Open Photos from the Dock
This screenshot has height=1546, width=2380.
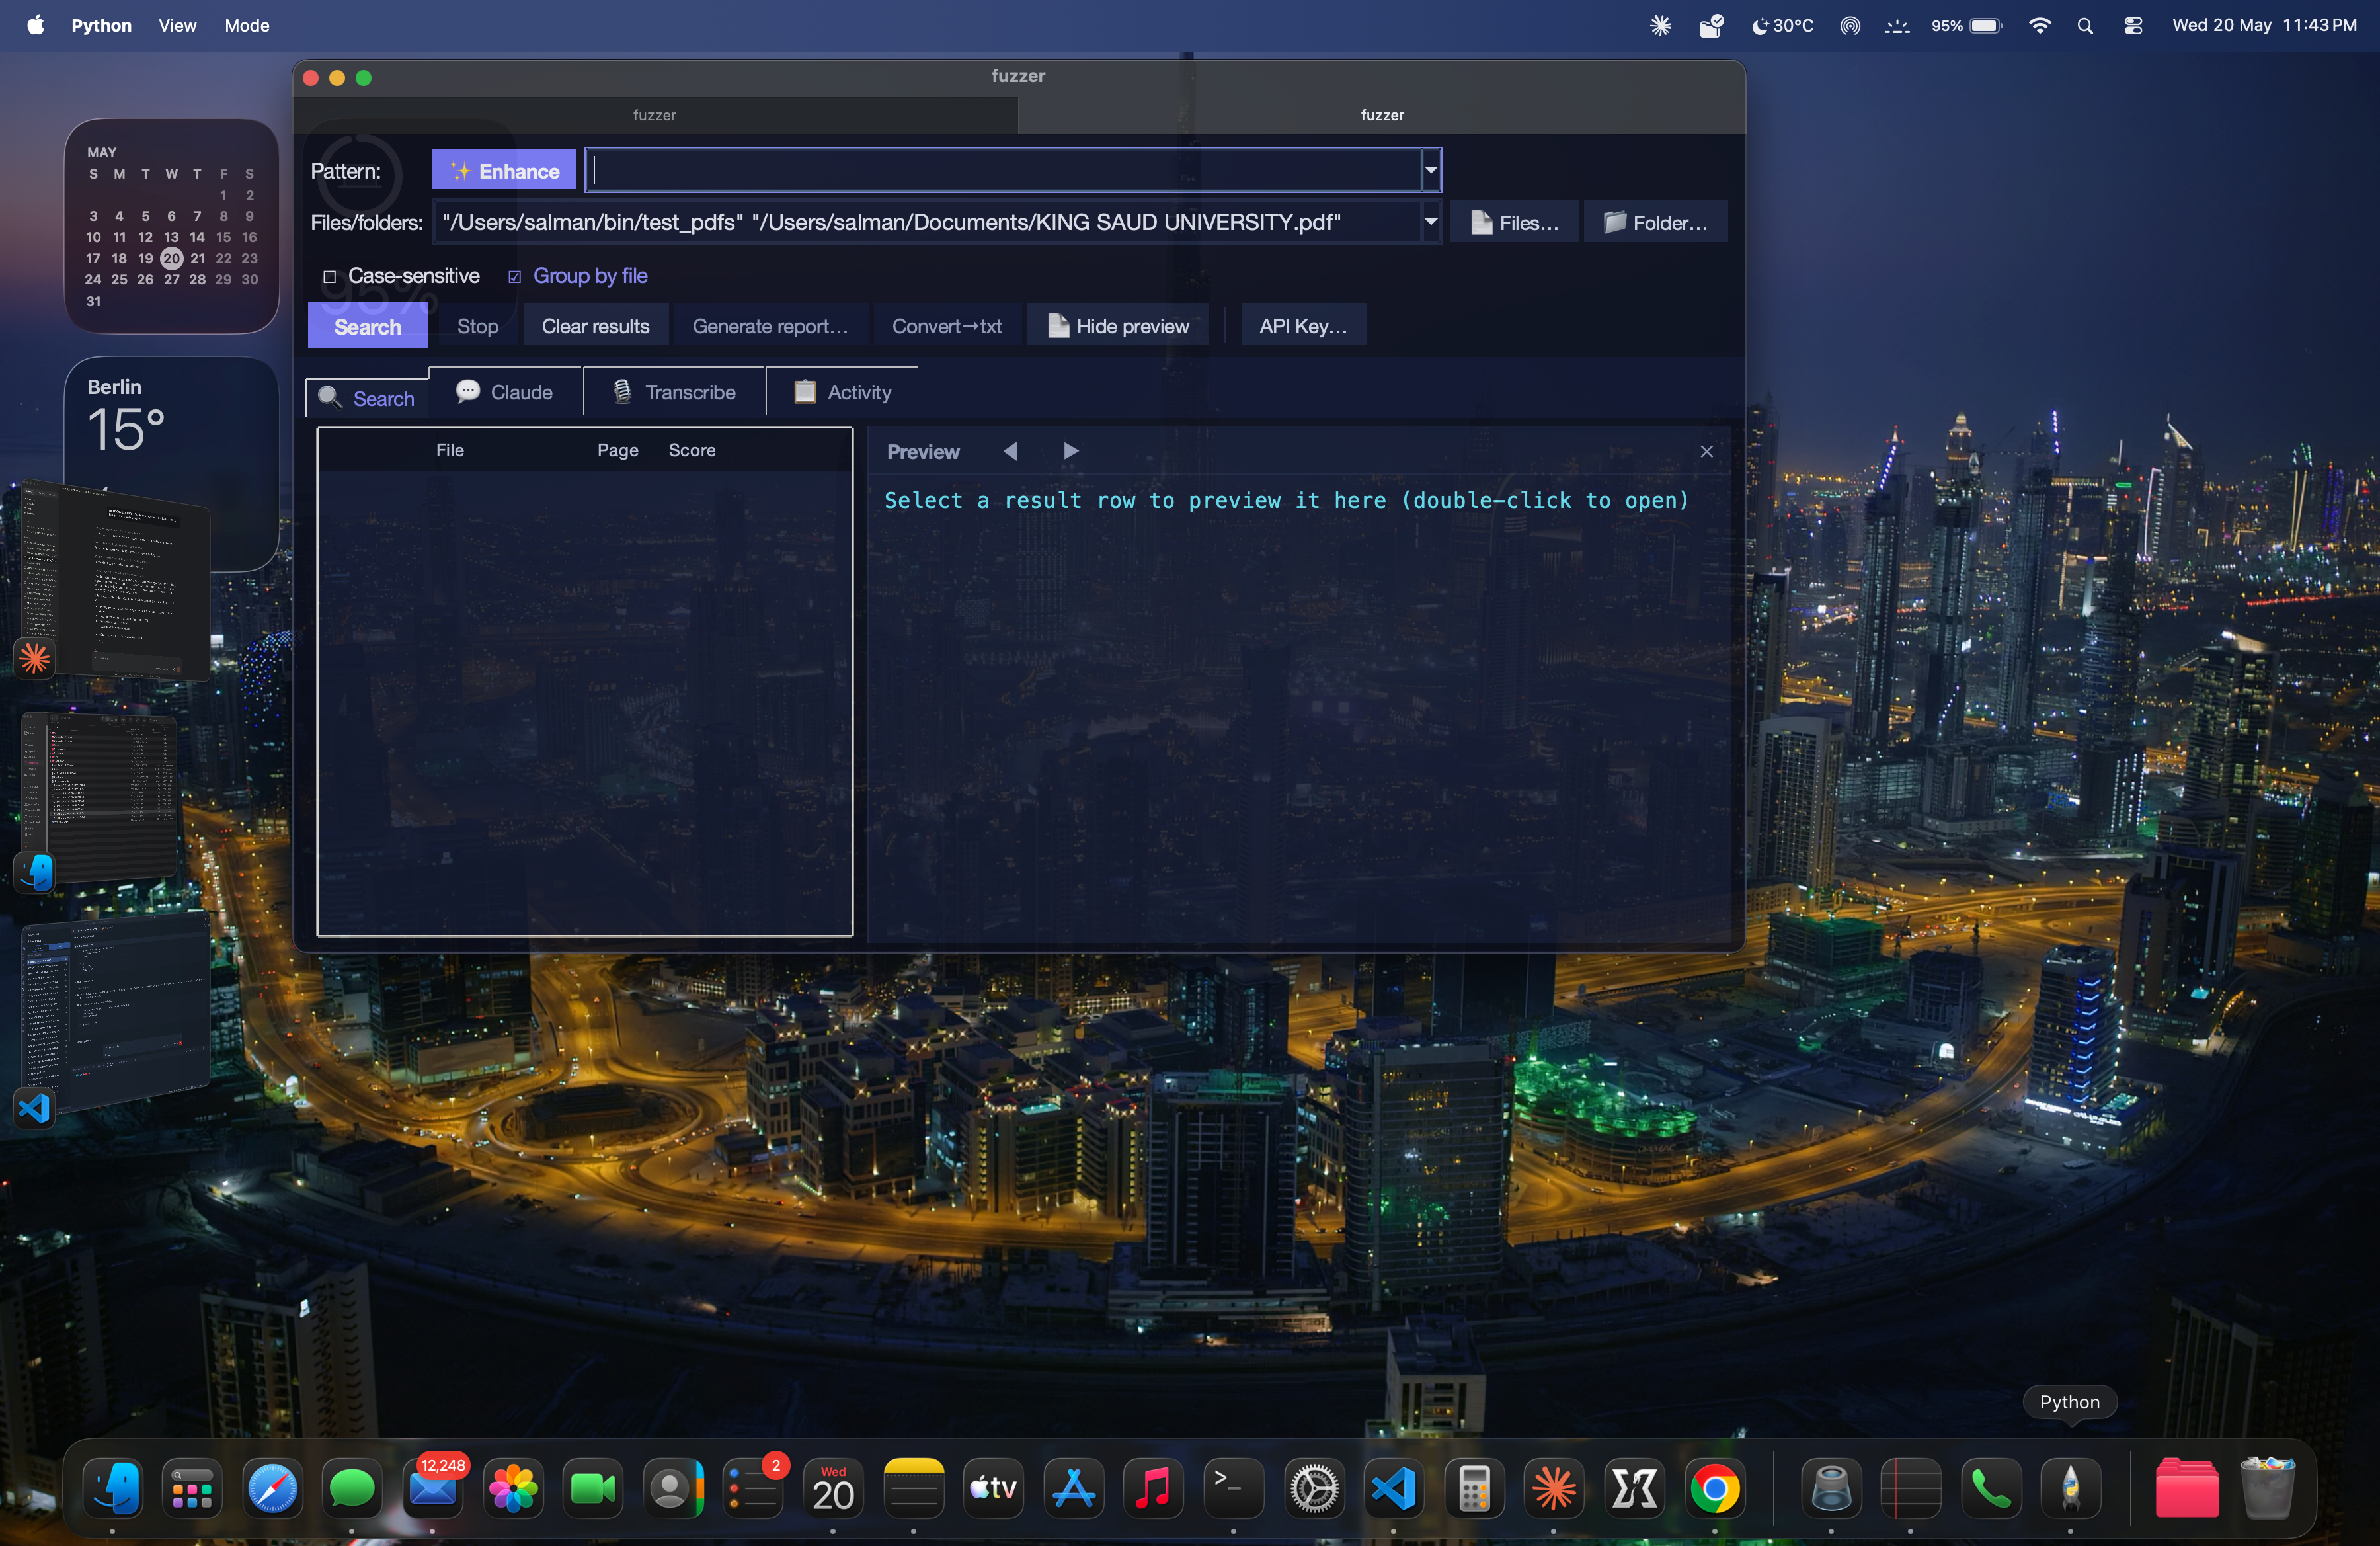tap(513, 1488)
